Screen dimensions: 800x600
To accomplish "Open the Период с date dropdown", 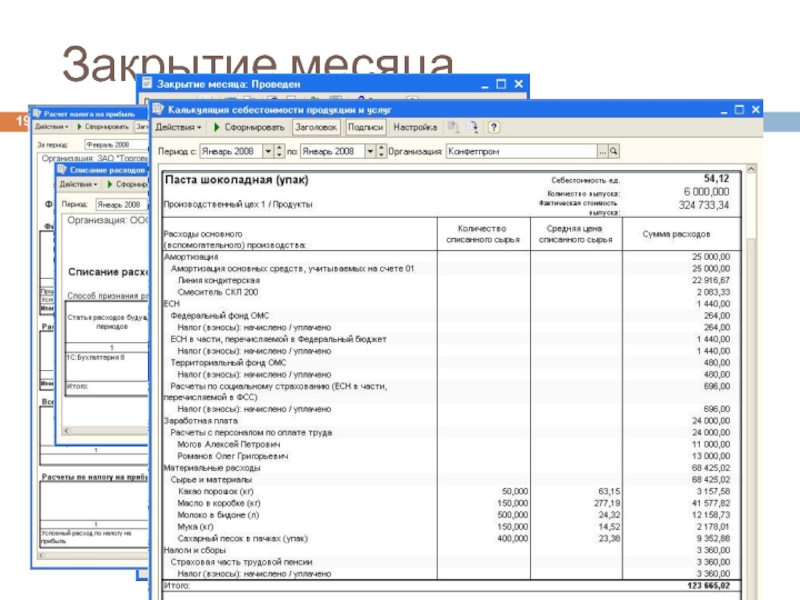I will [267, 151].
